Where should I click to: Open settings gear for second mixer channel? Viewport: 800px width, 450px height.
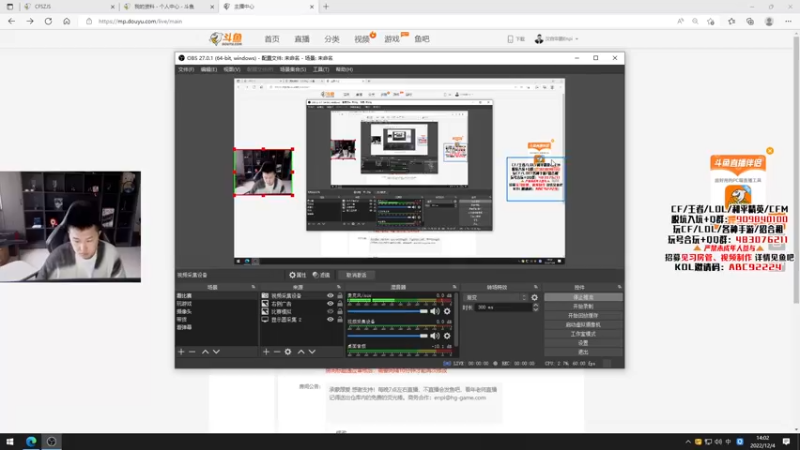pyautogui.click(x=447, y=336)
